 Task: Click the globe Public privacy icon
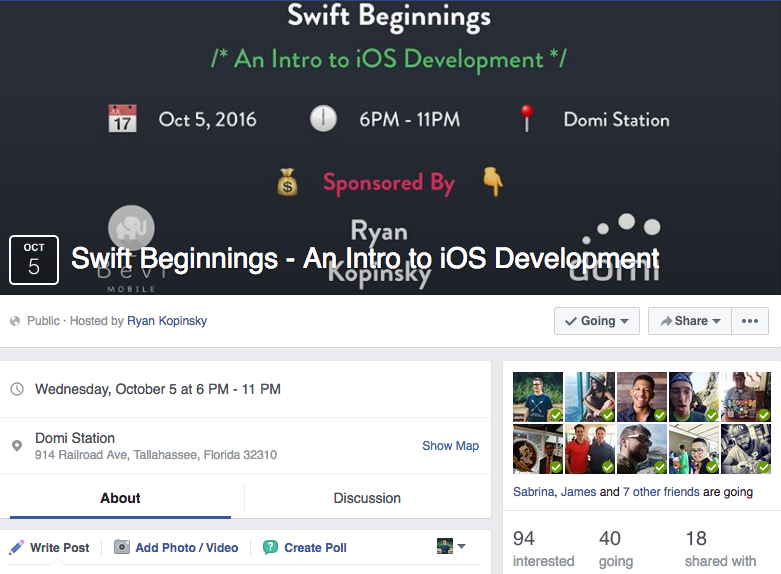pyautogui.click(x=15, y=321)
